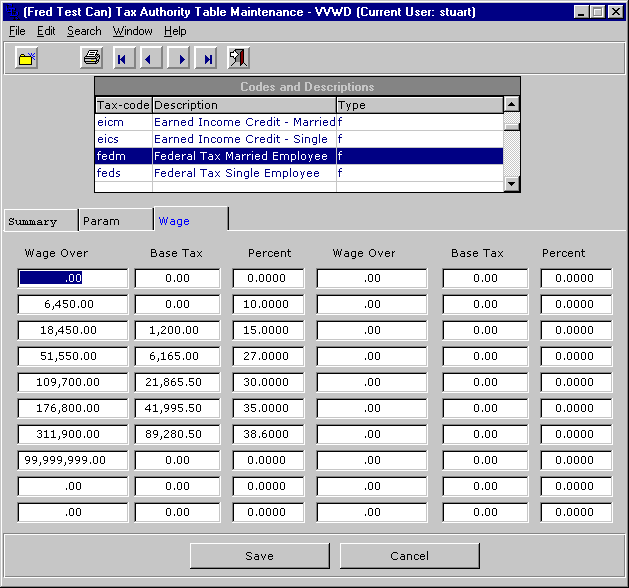Jump to the last record

coord(207,59)
